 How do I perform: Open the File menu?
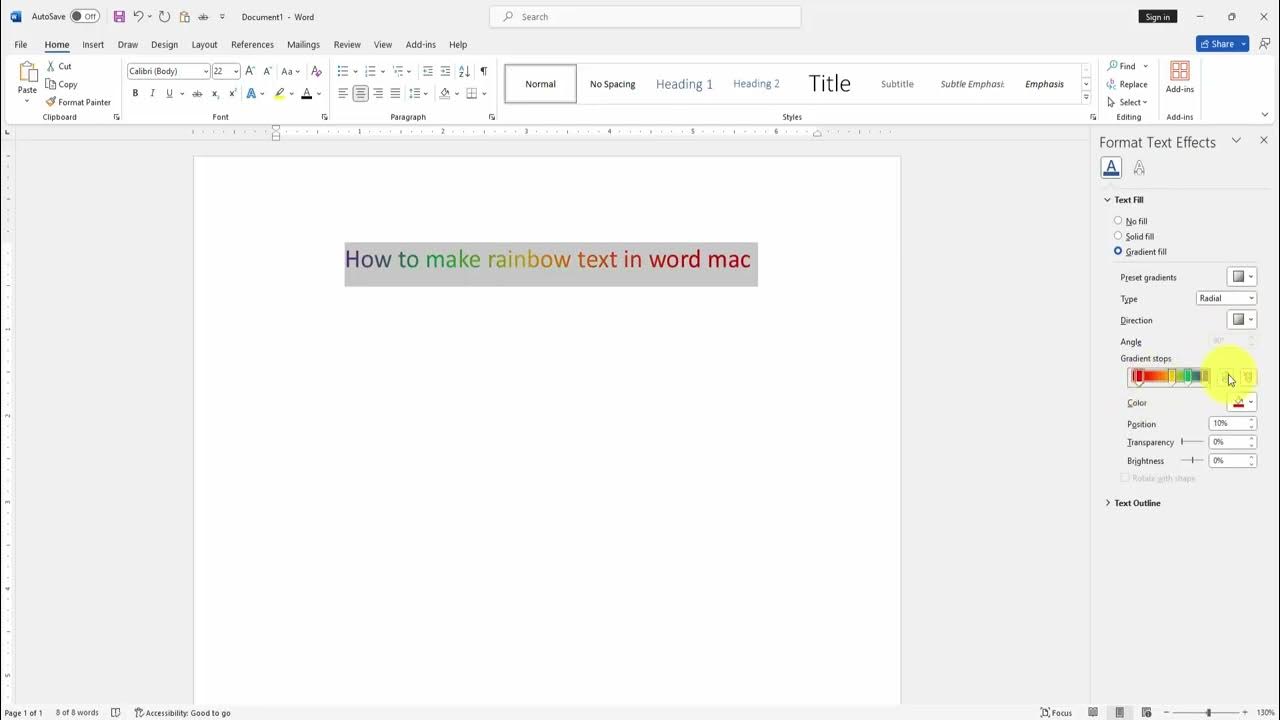pos(21,45)
